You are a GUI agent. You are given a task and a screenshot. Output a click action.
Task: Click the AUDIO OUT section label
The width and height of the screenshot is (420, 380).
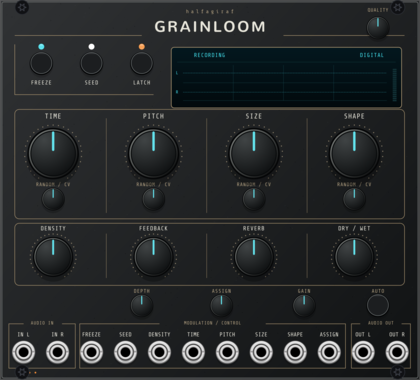coord(381,323)
